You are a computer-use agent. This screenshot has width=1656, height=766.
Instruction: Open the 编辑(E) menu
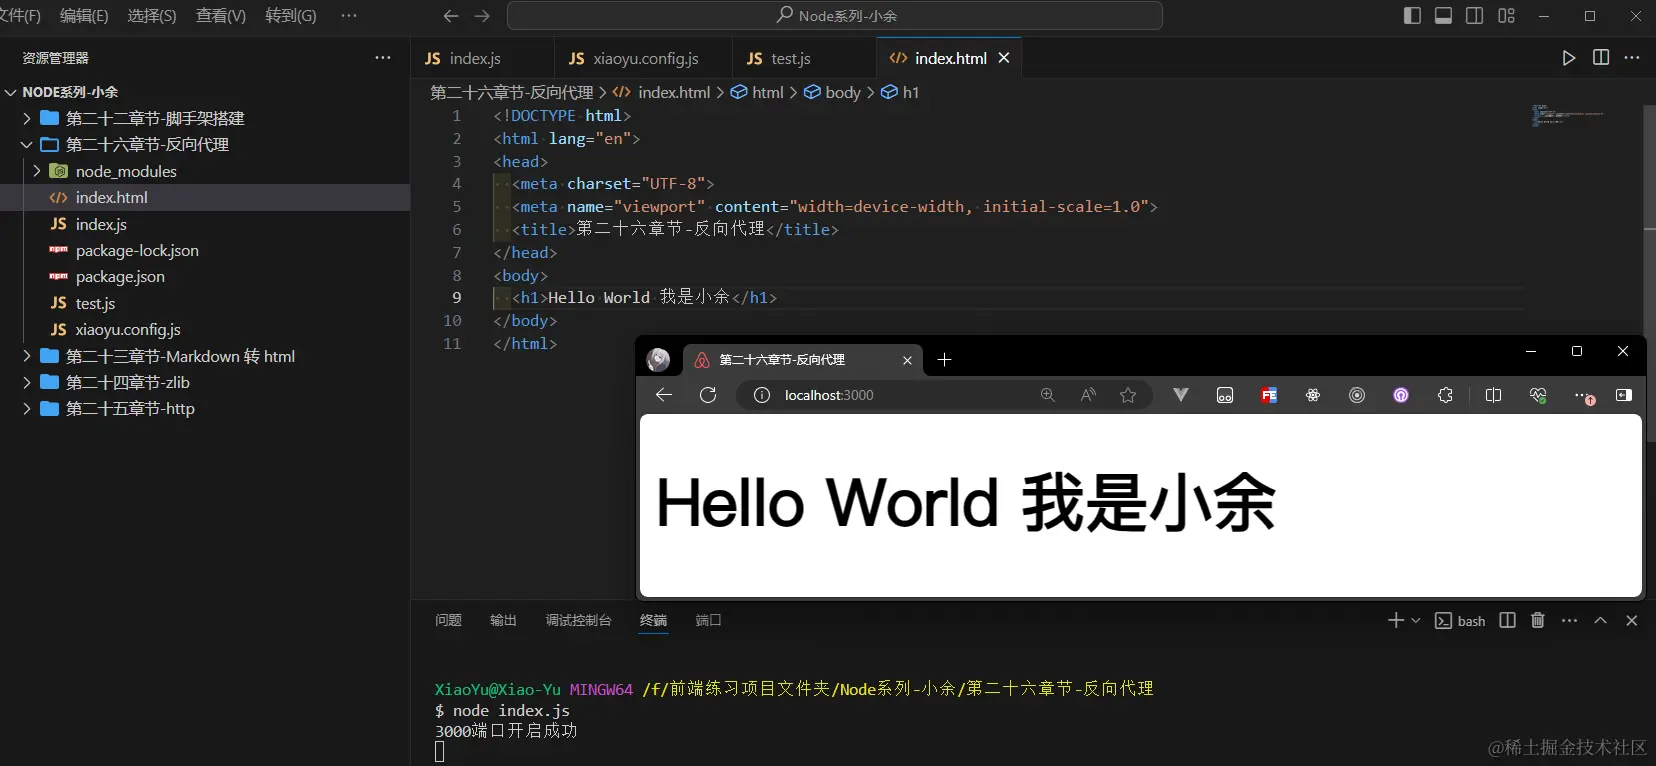click(84, 16)
